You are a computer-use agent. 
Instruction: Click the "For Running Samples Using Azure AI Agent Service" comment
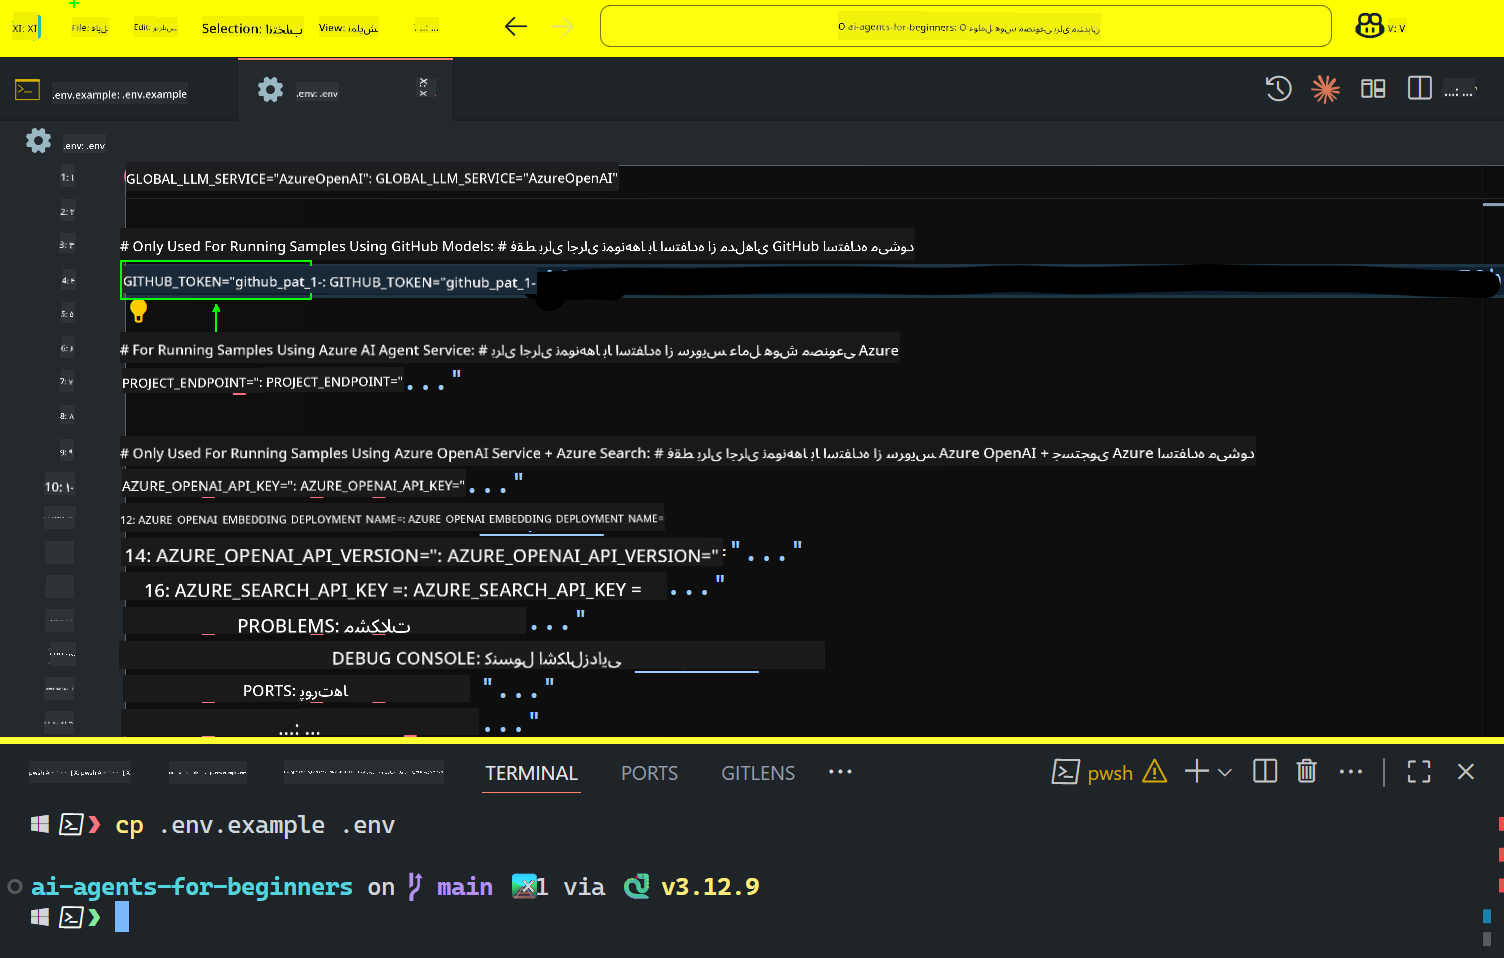click(x=509, y=350)
